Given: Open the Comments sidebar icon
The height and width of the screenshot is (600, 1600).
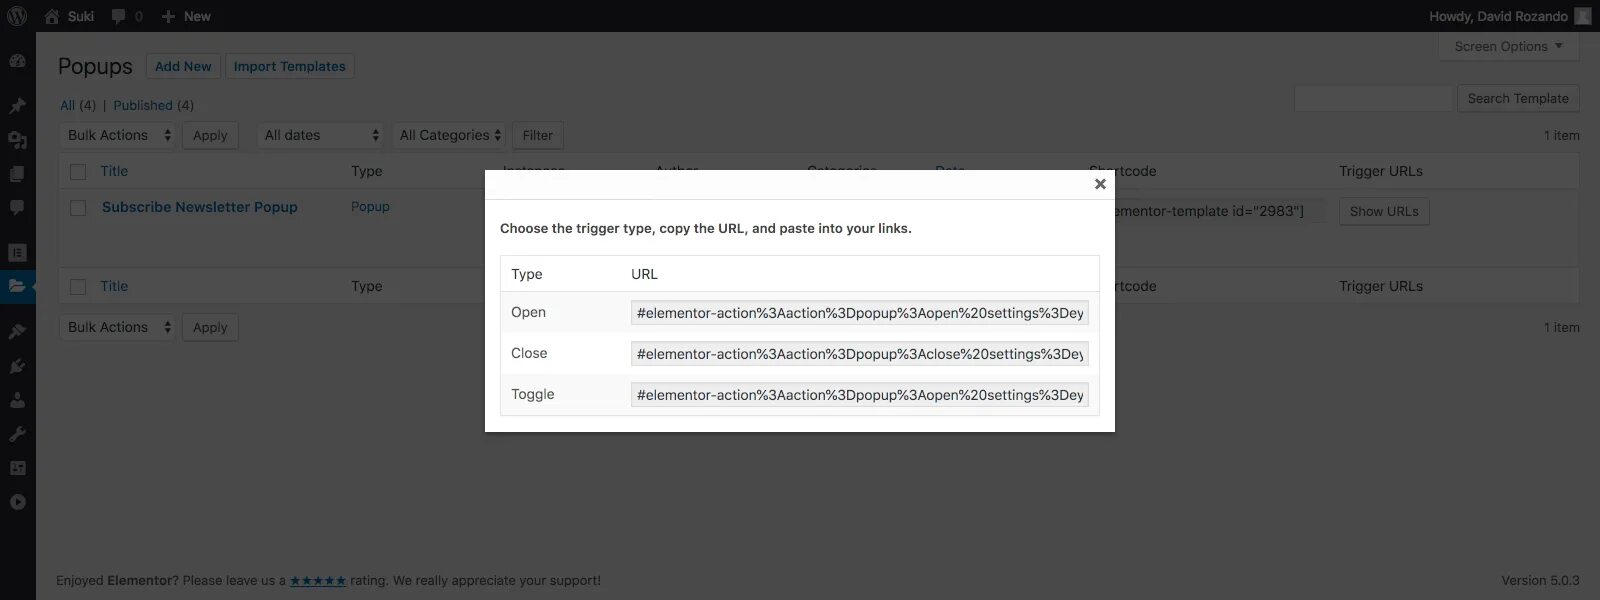Looking at the screenshot, I should pos(17,208).
